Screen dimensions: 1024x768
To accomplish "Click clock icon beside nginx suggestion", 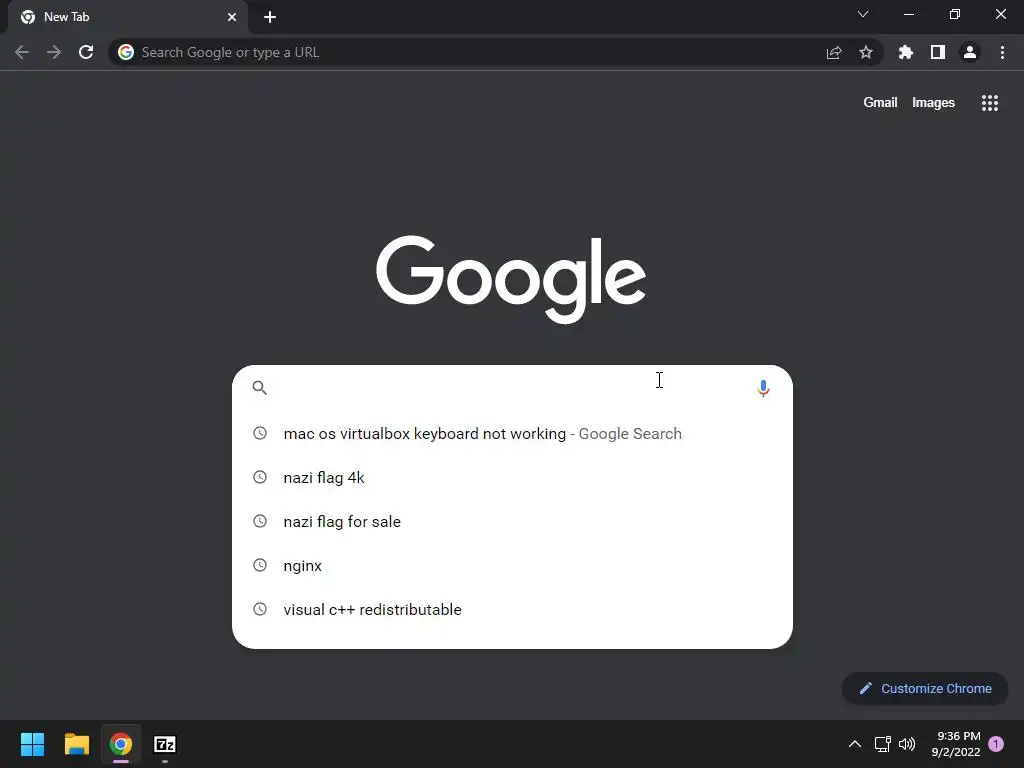I will tap(260, 565).
